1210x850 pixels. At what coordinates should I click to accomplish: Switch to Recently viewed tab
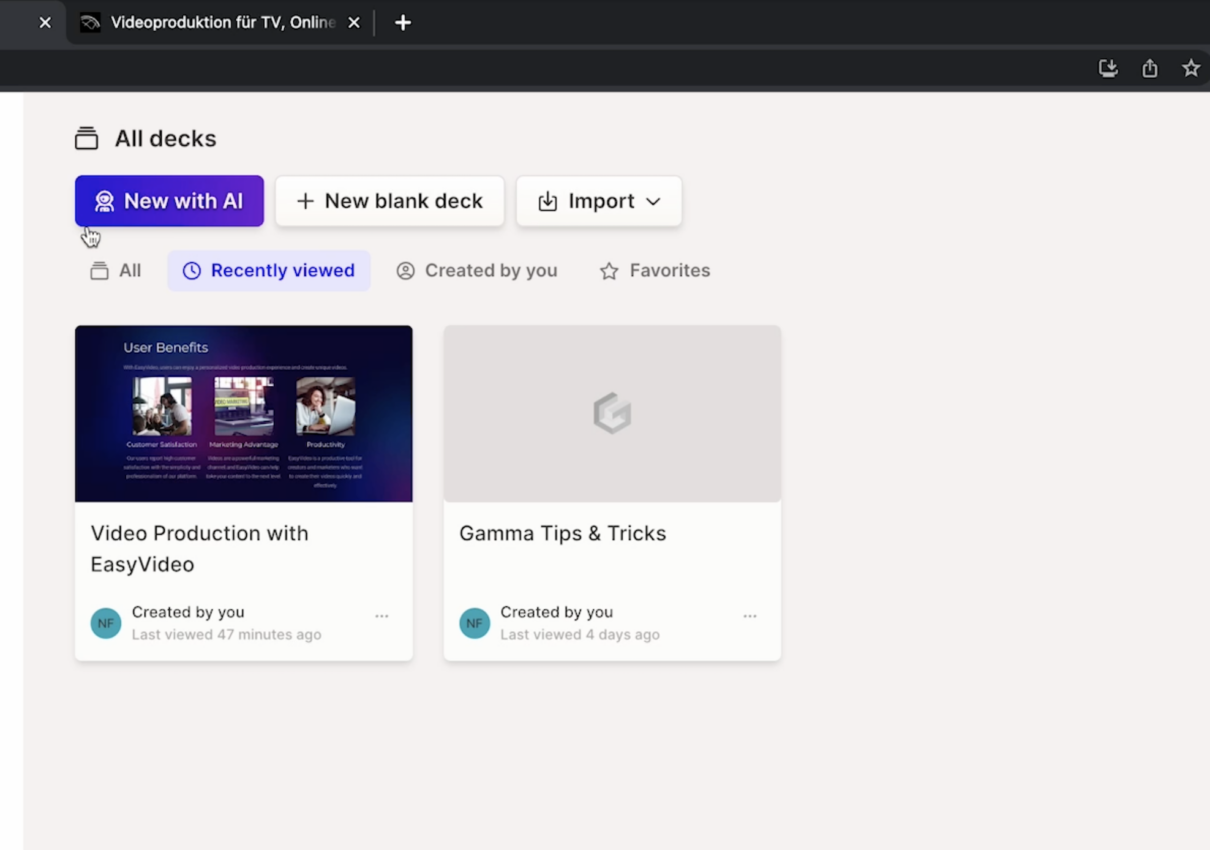pyautogui.click(x=269, y=271)
